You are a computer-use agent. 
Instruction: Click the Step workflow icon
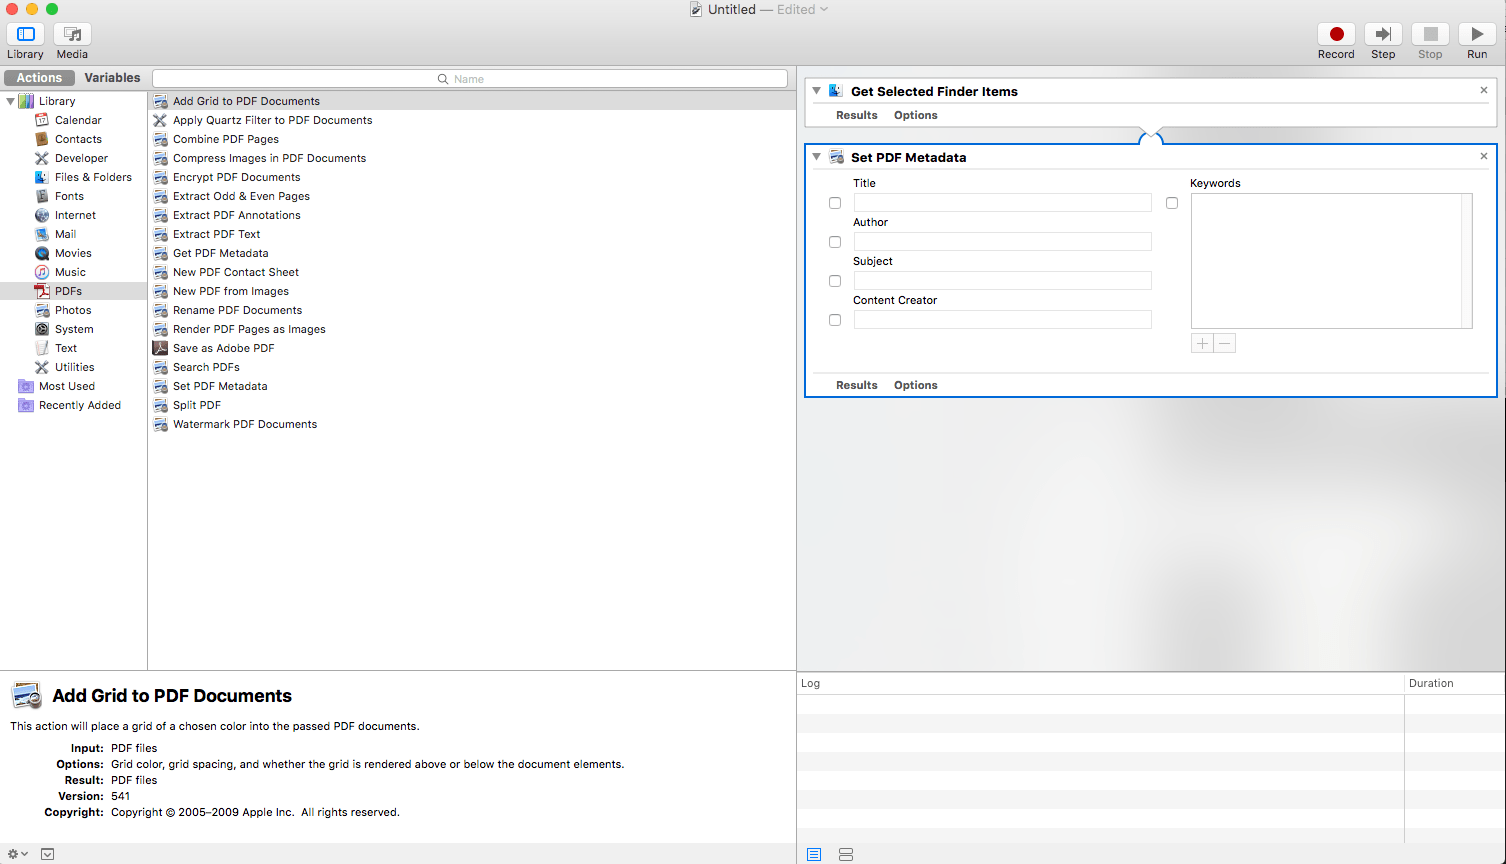(1383, 34)
